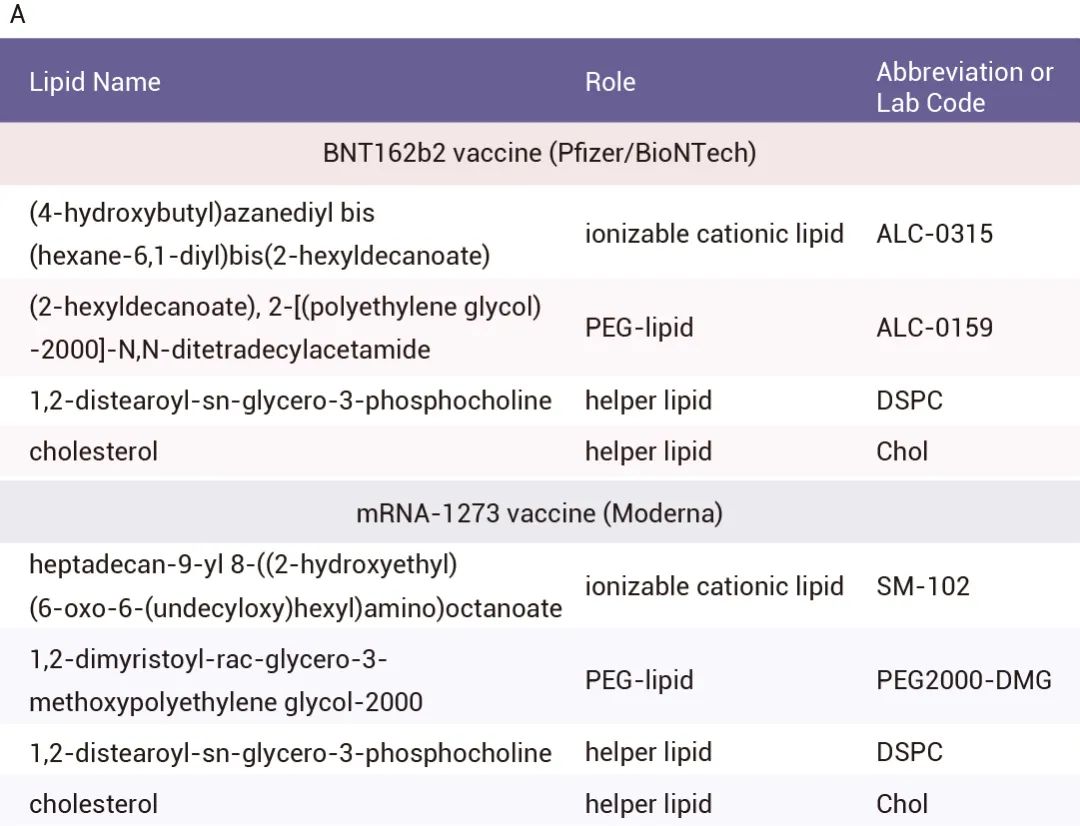Viewport: 1080px width, 826px height.
Task: Click the ionizable cationic lipid role for ALC-0315
Action: 714,234
